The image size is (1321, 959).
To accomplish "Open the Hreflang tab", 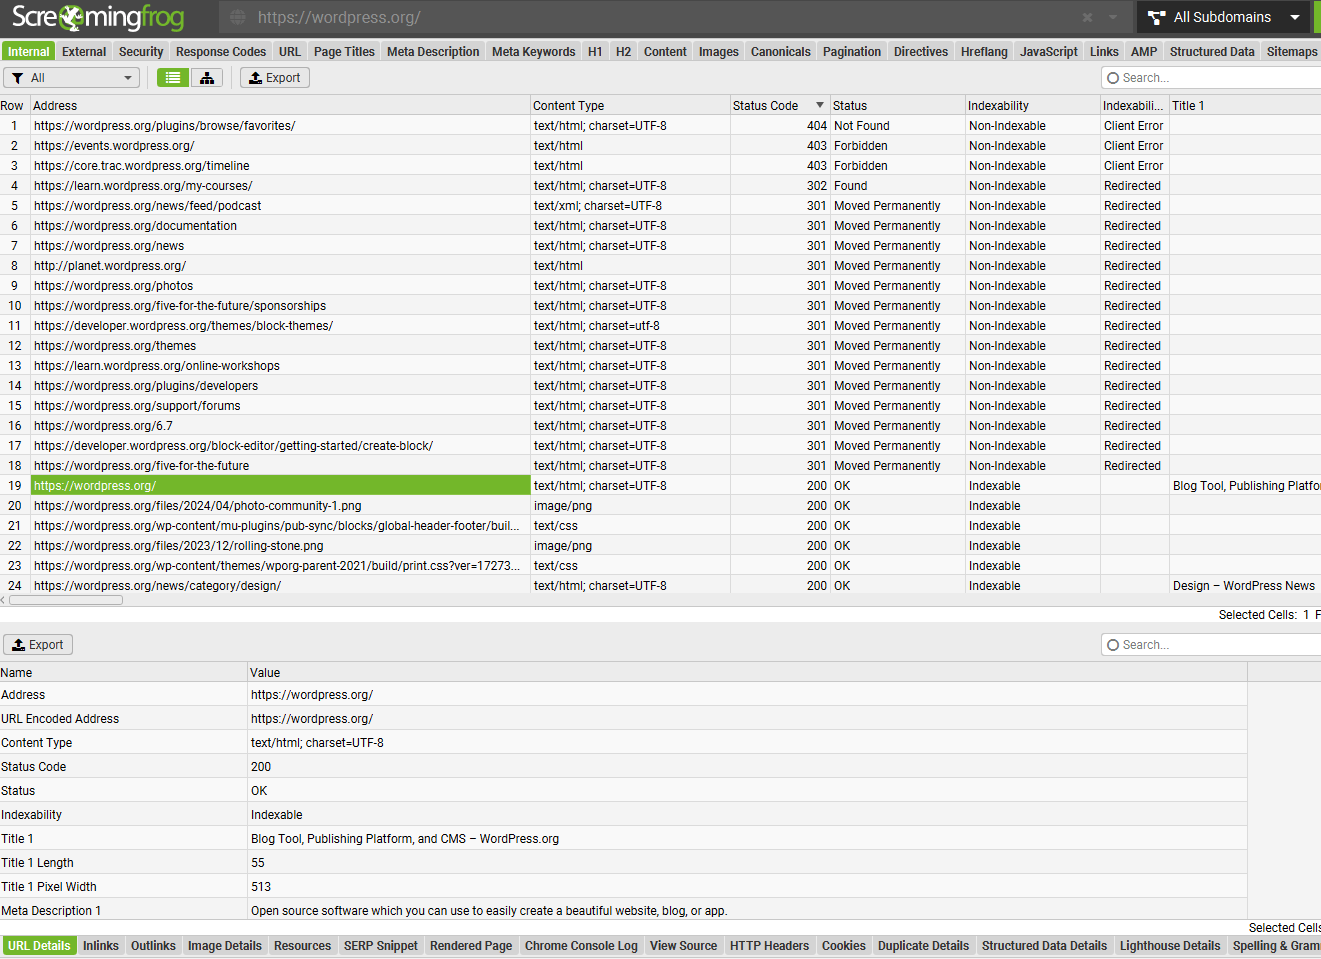I will [x=984, y=52].
